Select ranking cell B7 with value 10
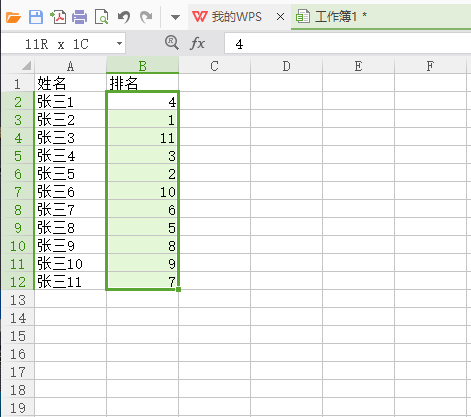This screenshot has height=417, width=471. [143, 191]
